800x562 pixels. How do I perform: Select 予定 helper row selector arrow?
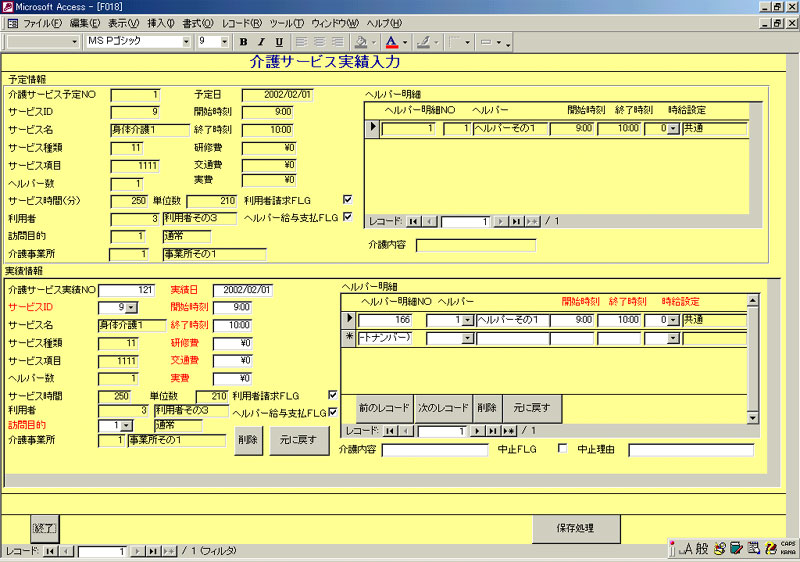373,127
